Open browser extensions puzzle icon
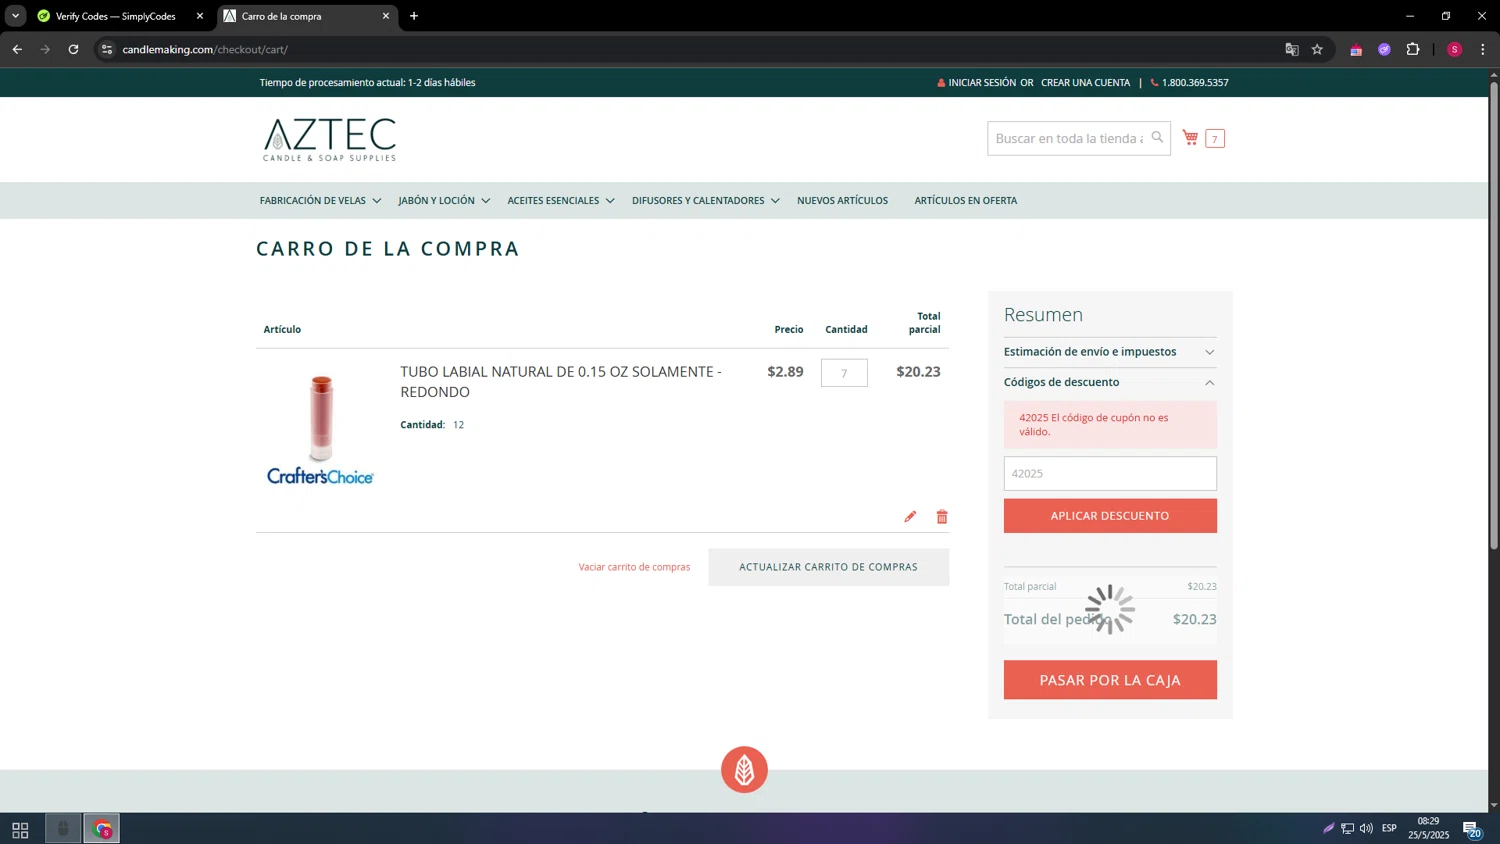1500x844 pixels. click(x=1413, y=49)
